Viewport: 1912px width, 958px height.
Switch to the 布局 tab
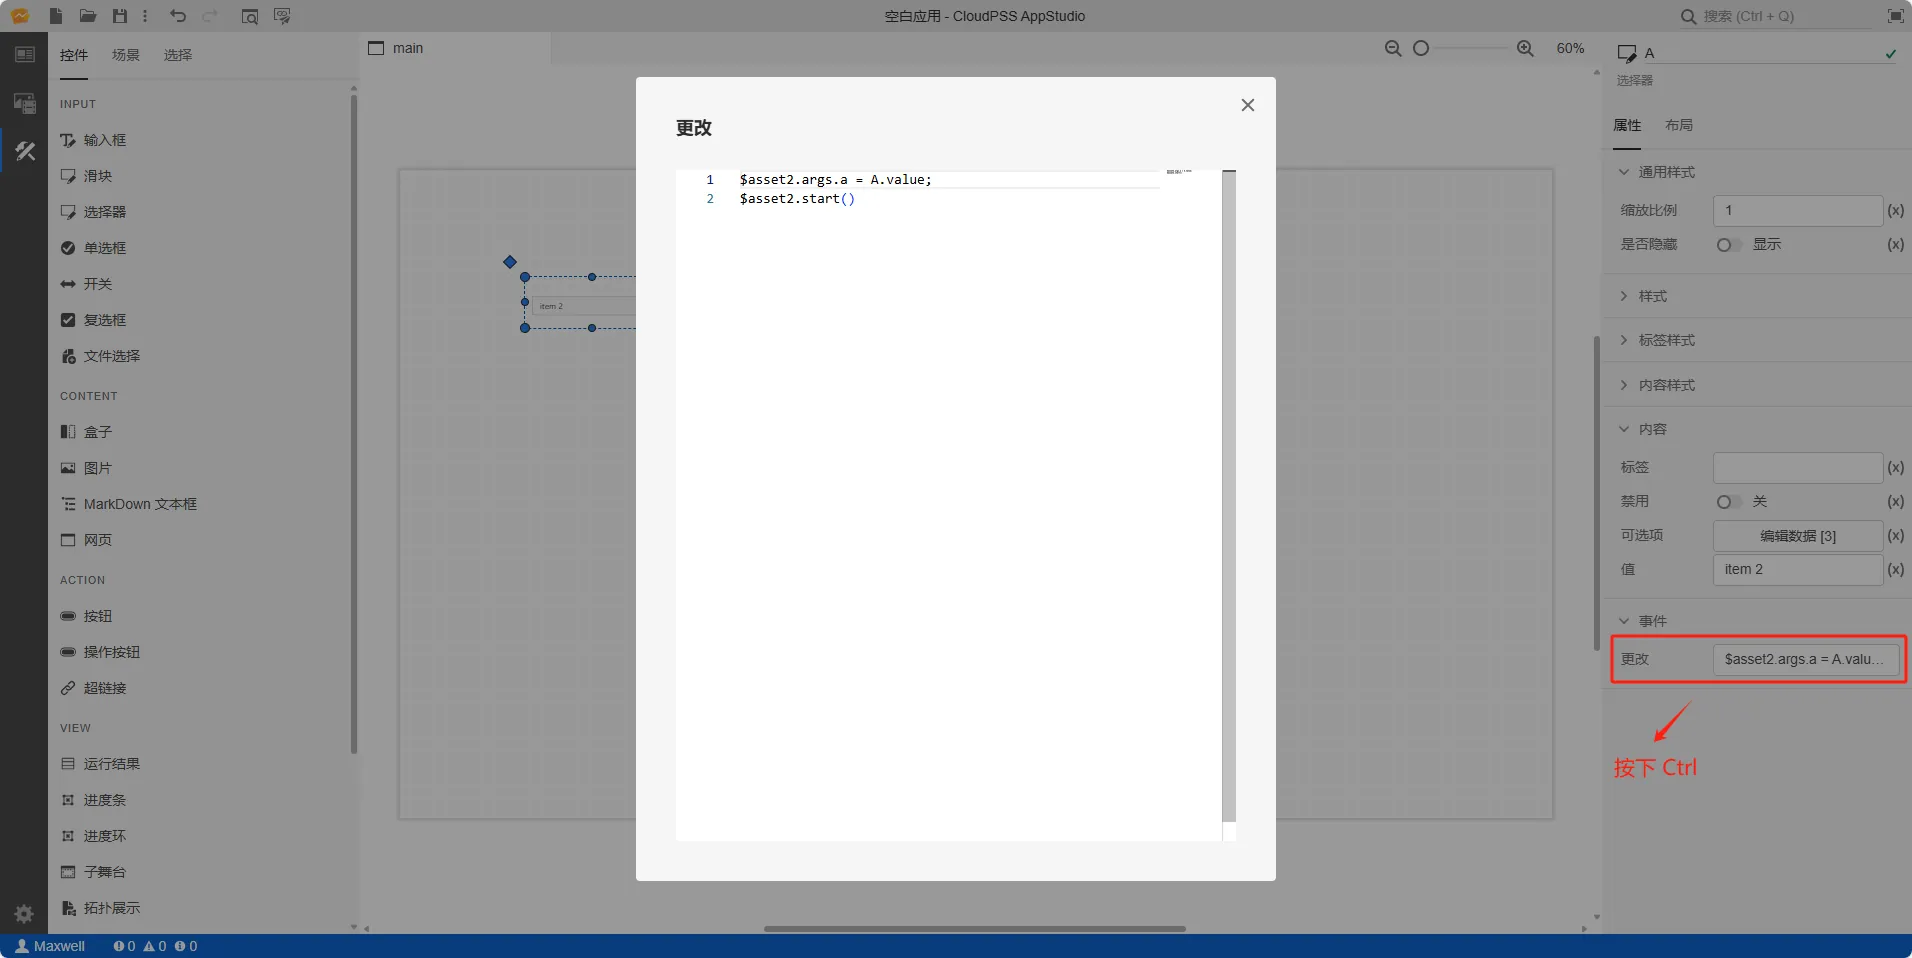click(x=1679, y=125)
